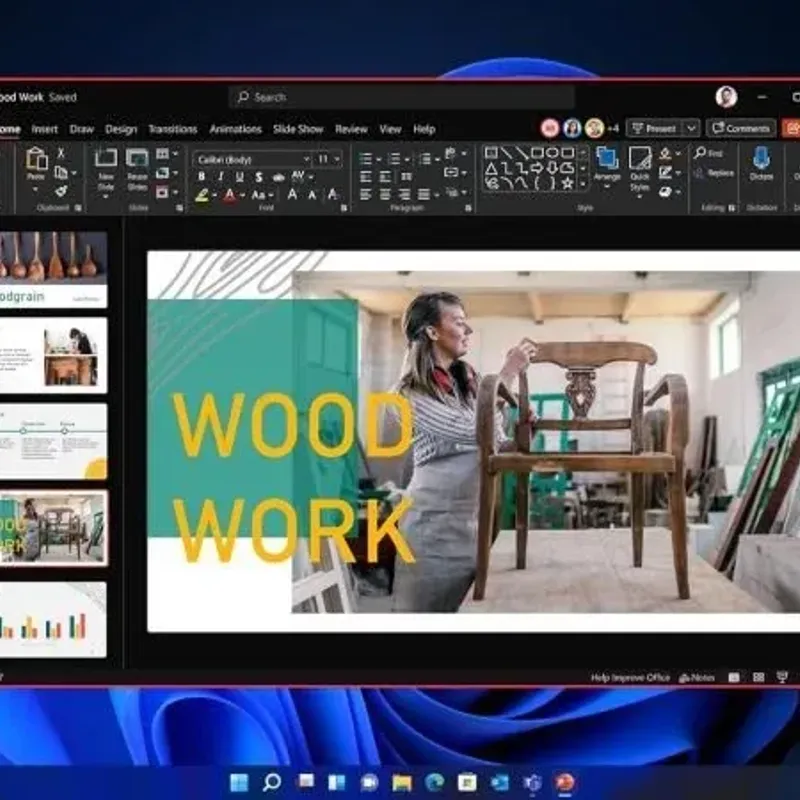Launch Microsoft Edge from the taskbar

434,782
